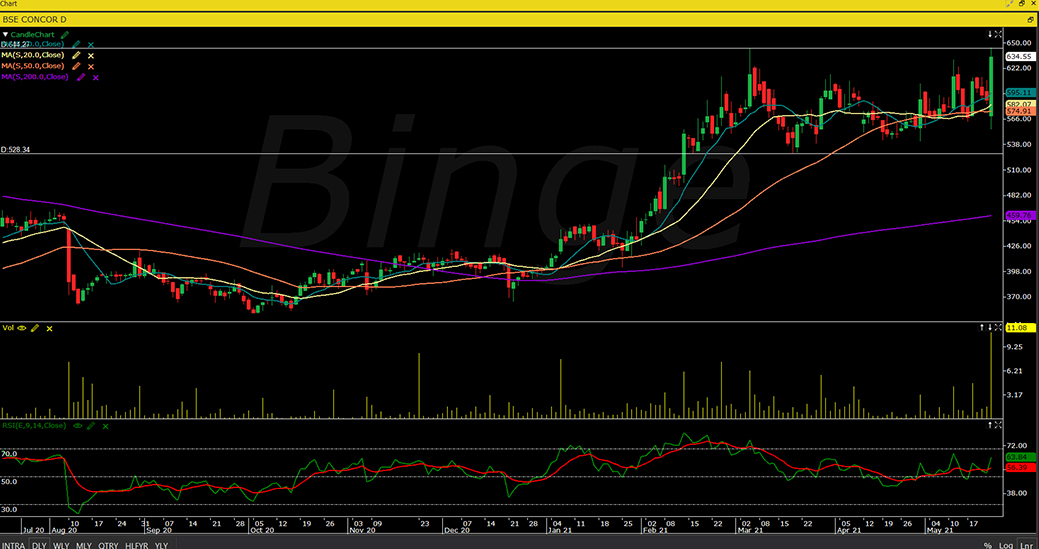Click the MA(S,50.0,Close) legend label
Image resolution: width=1039 pixels, height=549 pixels.
pos(33,66)
